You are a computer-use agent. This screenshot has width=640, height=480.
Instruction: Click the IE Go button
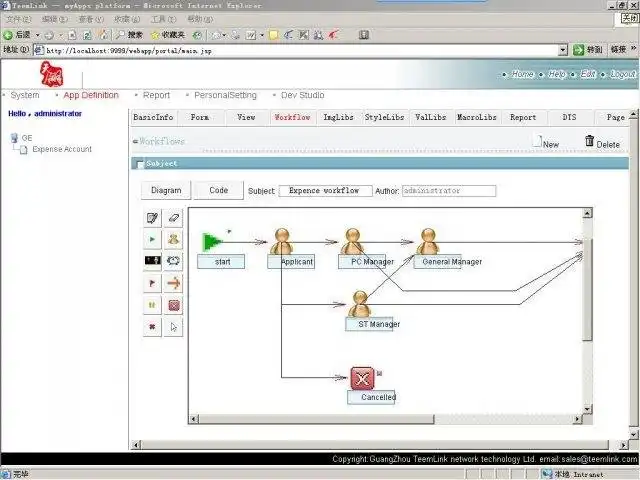588,50
